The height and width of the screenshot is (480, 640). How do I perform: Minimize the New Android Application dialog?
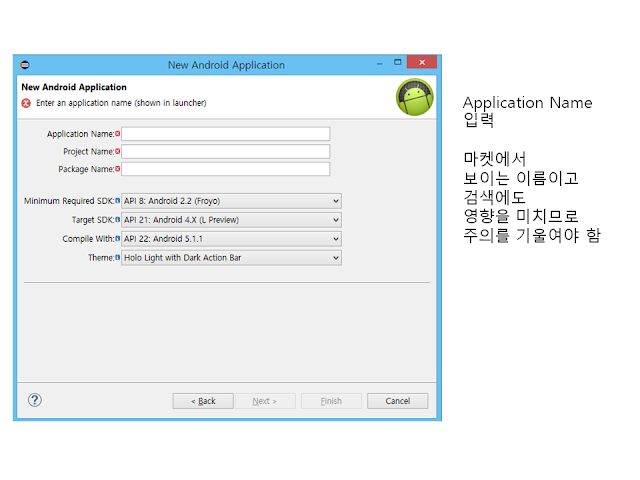click(380, 63)
